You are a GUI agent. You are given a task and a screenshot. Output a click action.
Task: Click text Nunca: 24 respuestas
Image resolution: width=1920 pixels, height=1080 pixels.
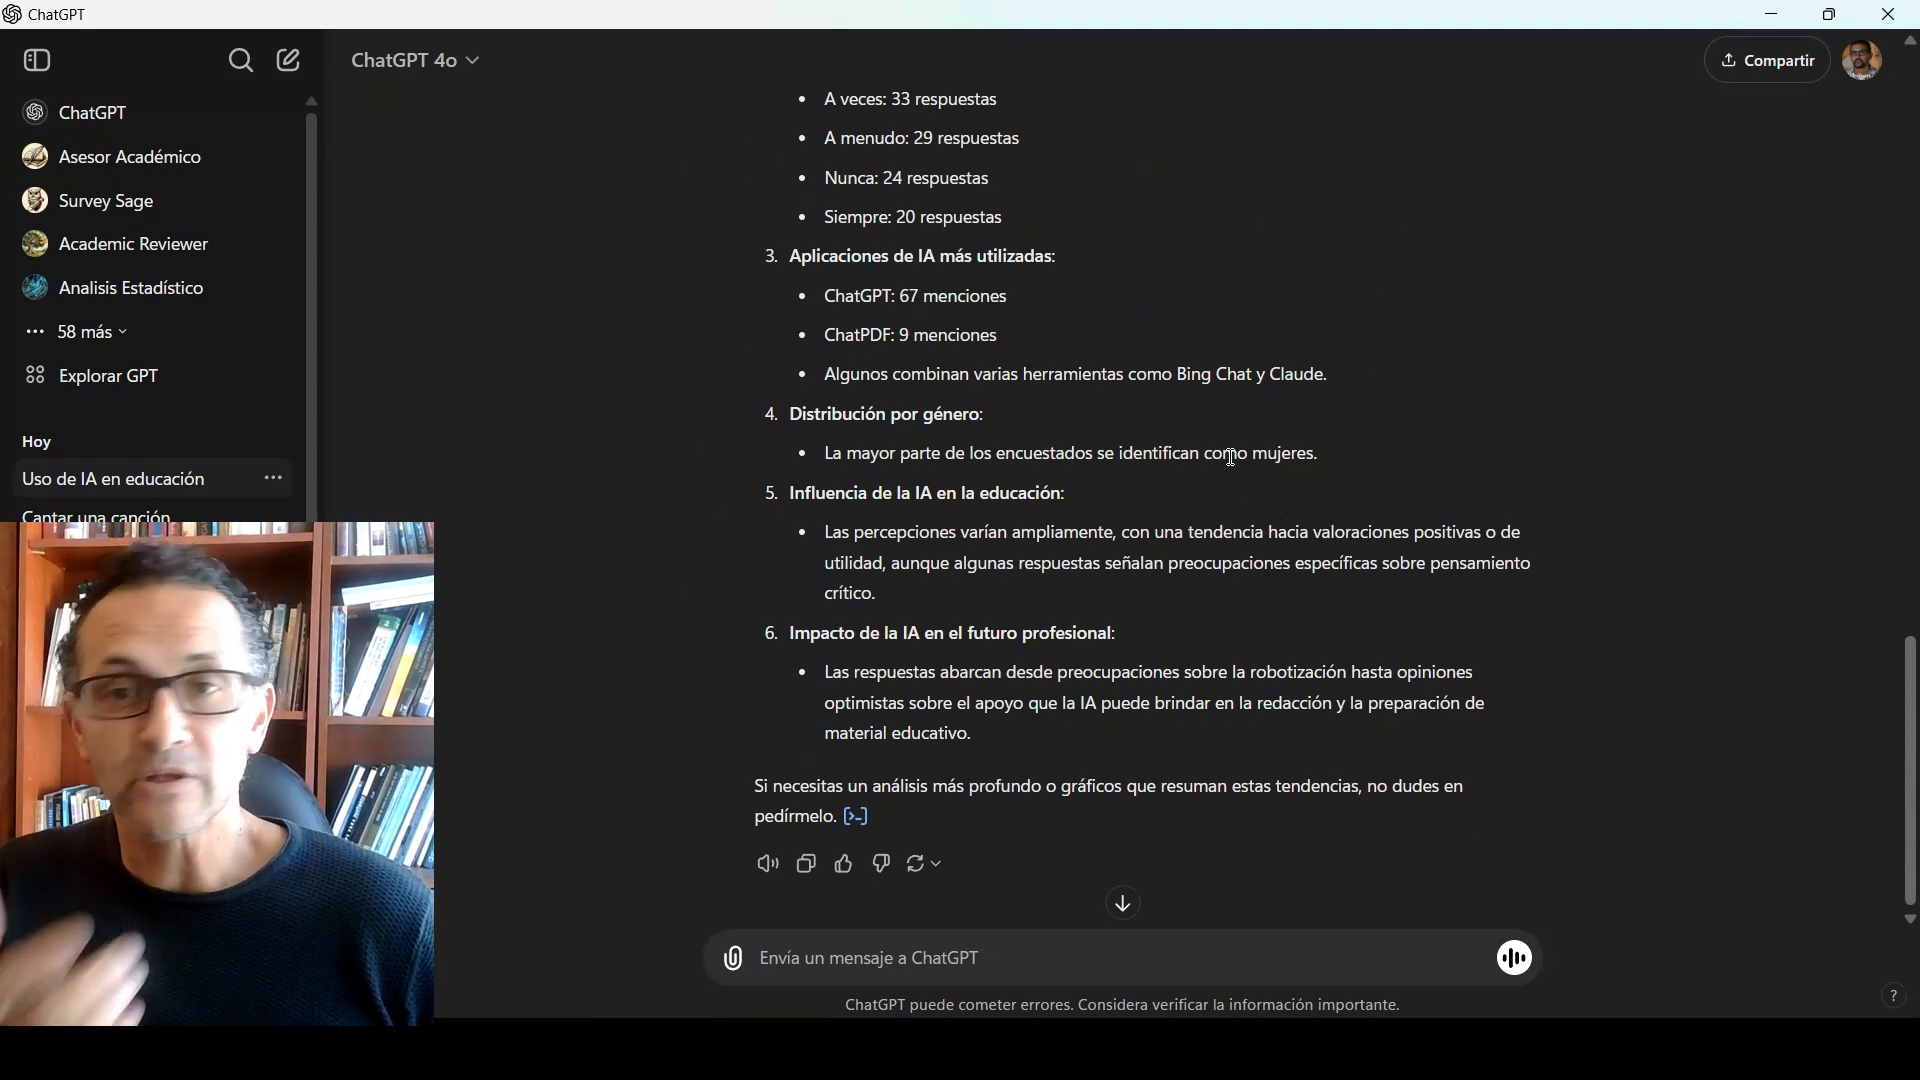pos(906,178)
